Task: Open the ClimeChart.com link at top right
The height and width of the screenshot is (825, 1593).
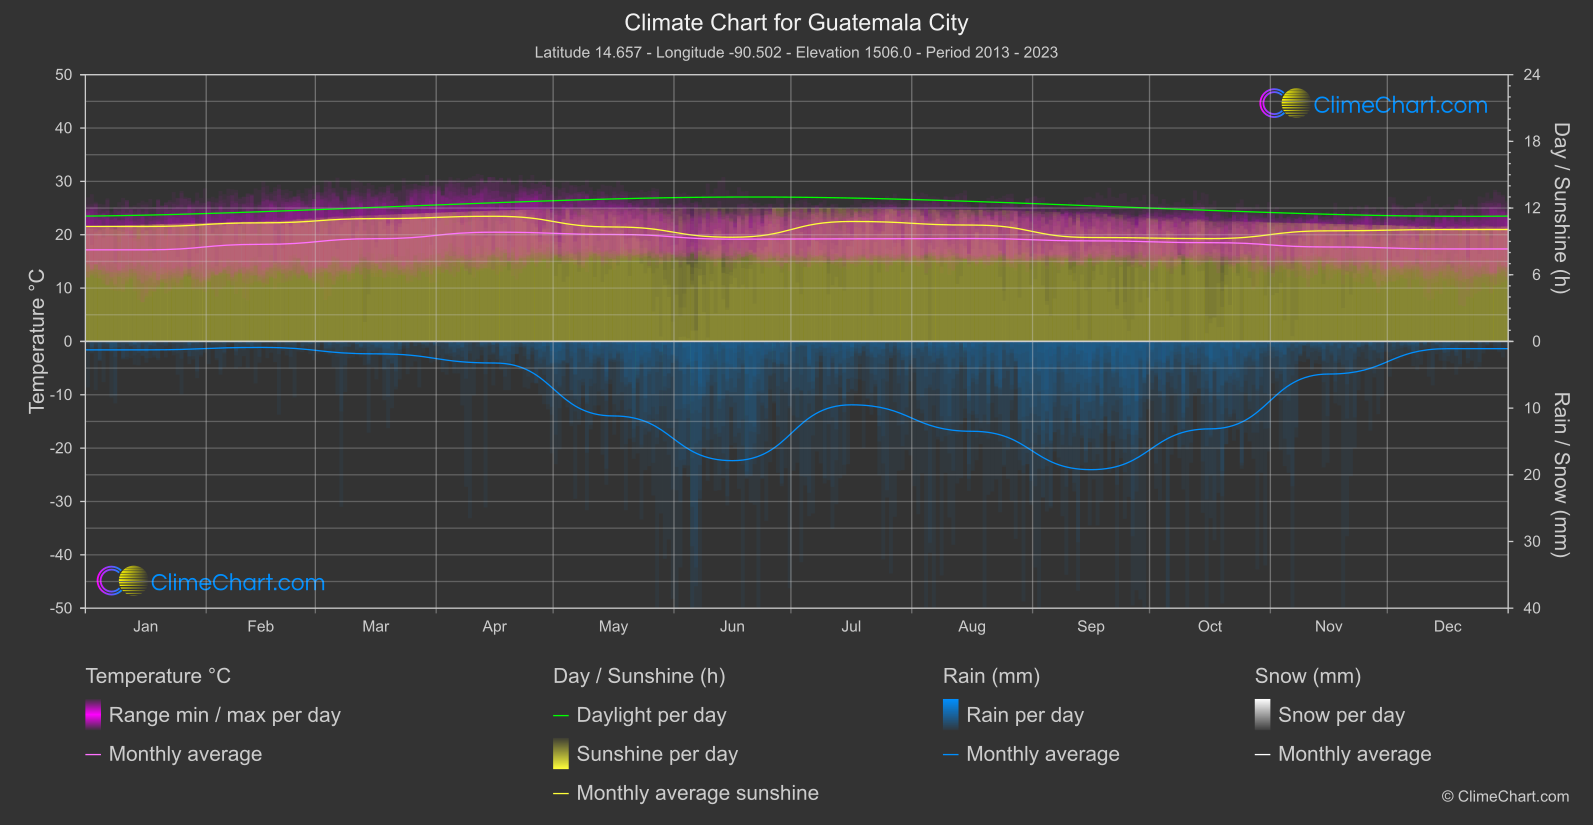Action: pos(1400,105)
